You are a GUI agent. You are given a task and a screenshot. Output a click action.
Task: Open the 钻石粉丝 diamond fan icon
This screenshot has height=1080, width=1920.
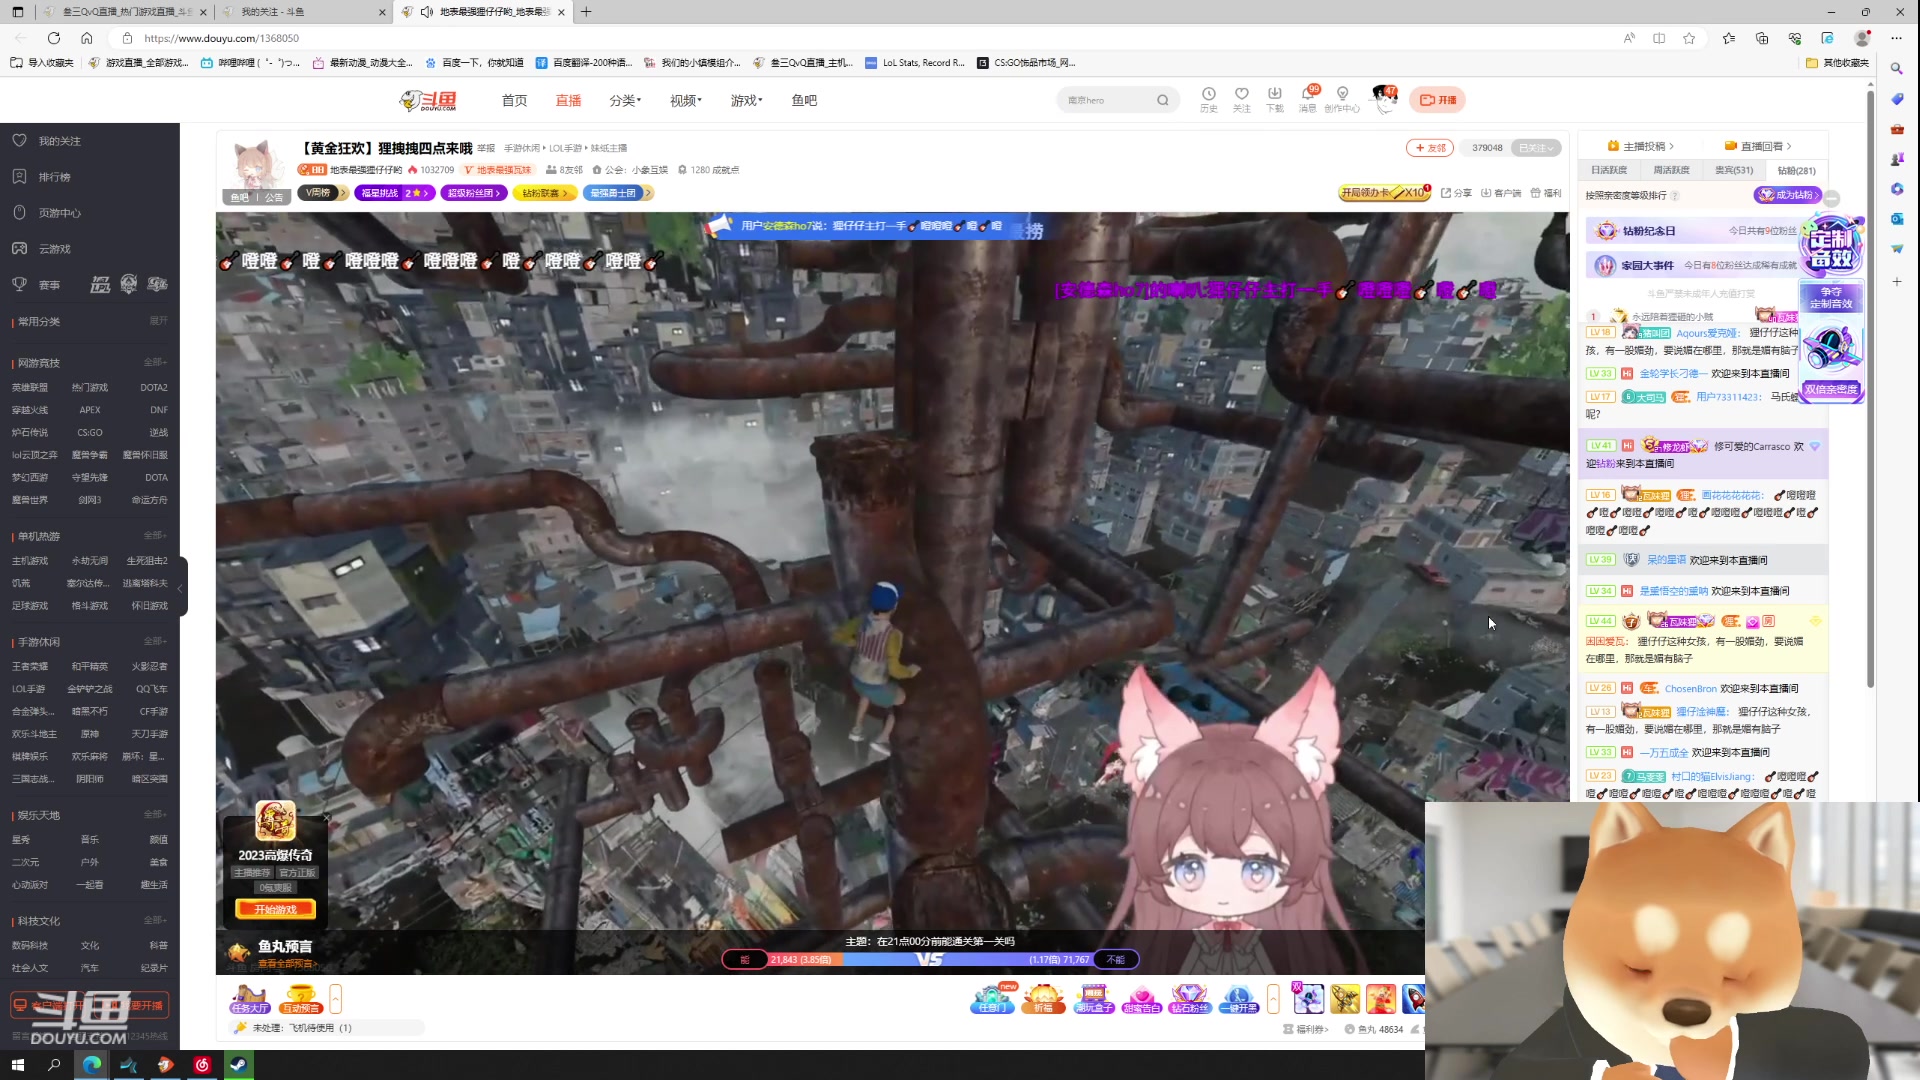(1190, 998)
